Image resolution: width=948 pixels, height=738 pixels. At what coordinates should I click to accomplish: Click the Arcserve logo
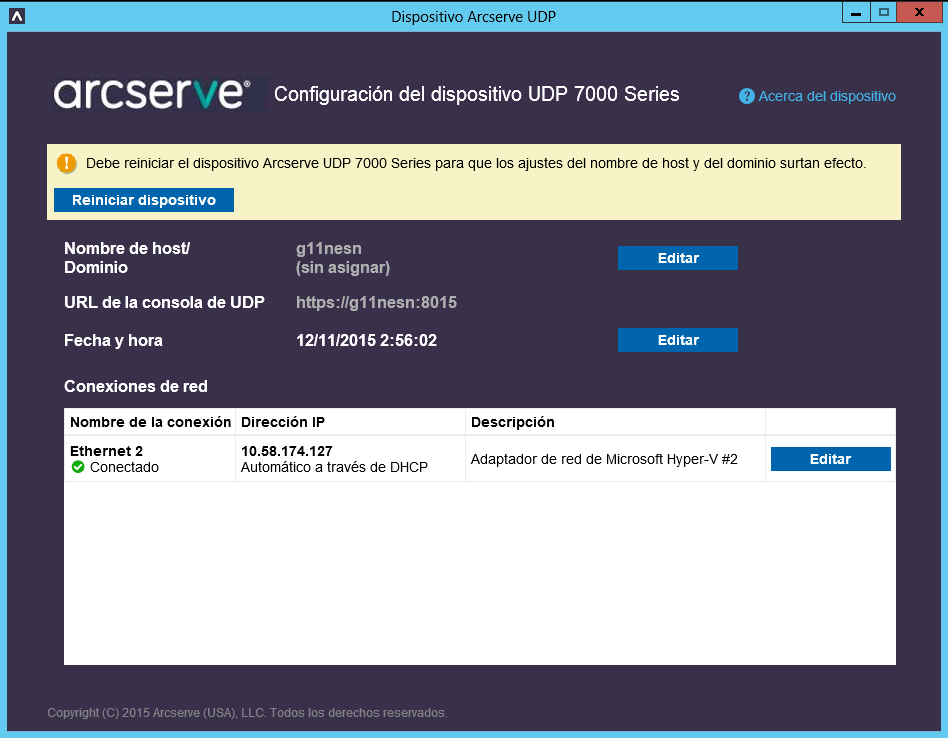[152, 94]
